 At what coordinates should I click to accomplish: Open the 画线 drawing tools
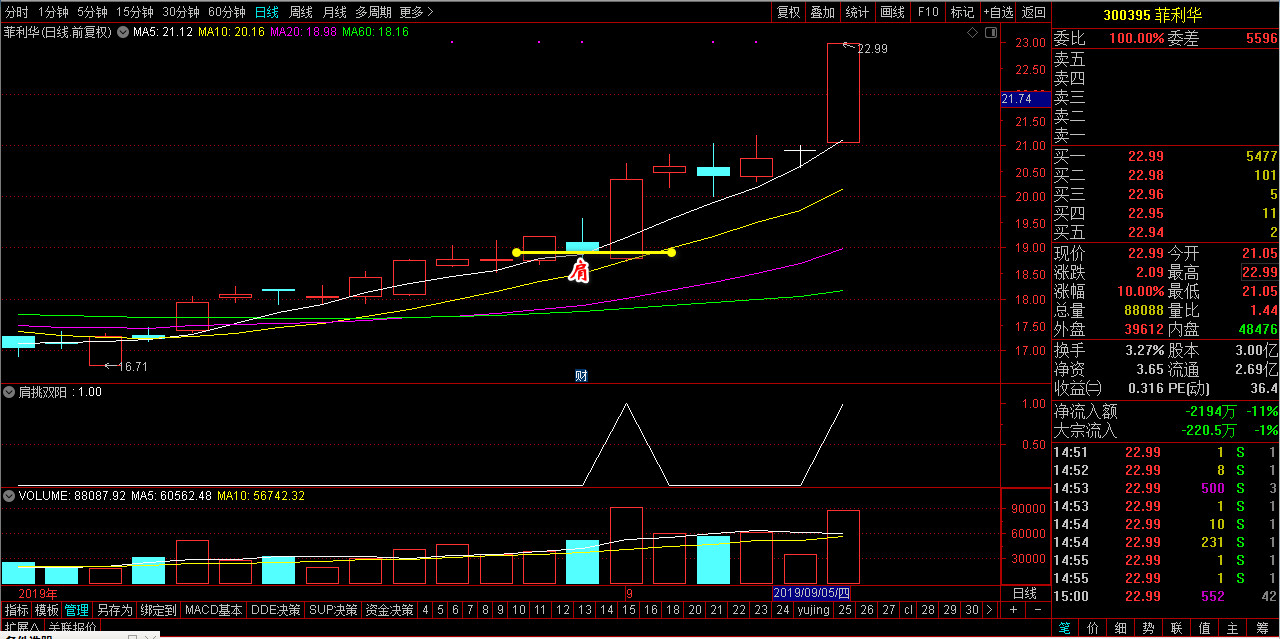coord(892,12)
